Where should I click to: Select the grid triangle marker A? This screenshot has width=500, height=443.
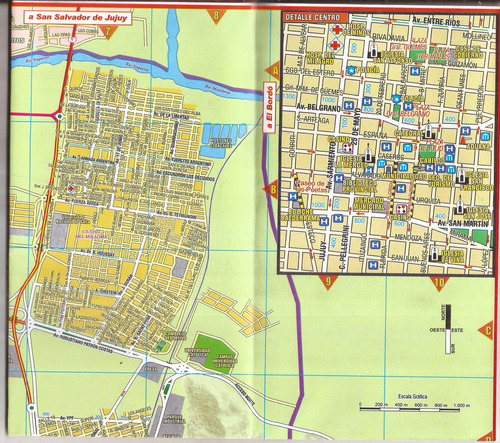(x=273, y=71)
